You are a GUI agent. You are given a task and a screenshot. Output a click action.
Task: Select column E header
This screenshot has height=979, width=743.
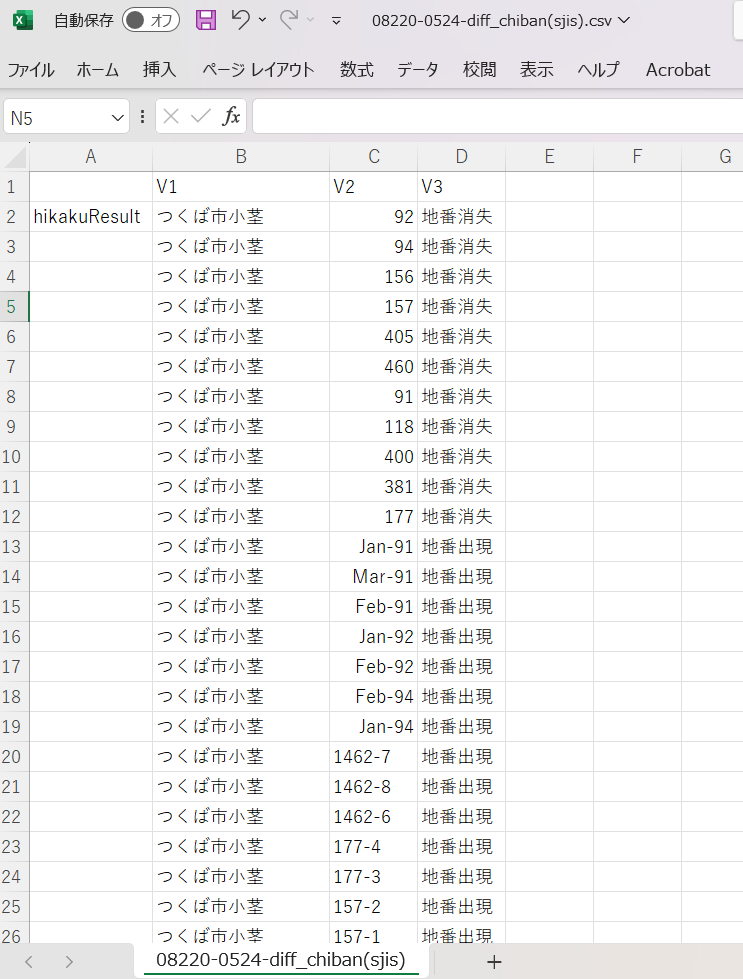point(549,157)
